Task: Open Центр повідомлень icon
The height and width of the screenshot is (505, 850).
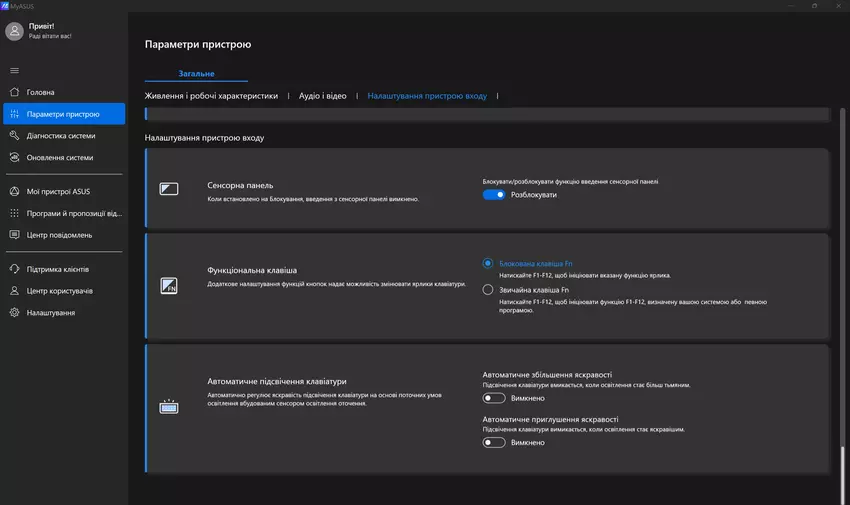Action: [14, 235]
